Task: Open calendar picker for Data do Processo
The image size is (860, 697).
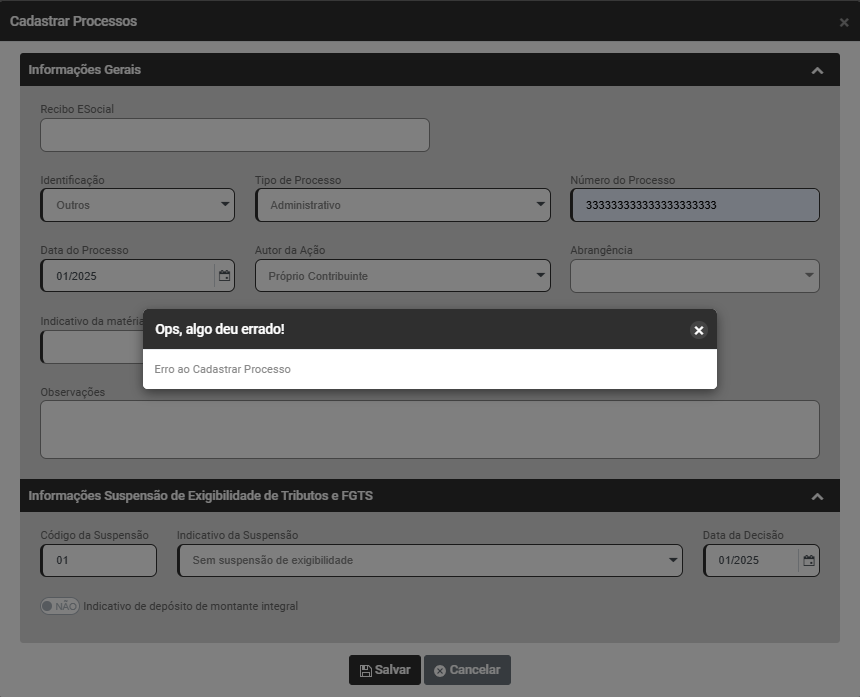Action: point(224,276)
